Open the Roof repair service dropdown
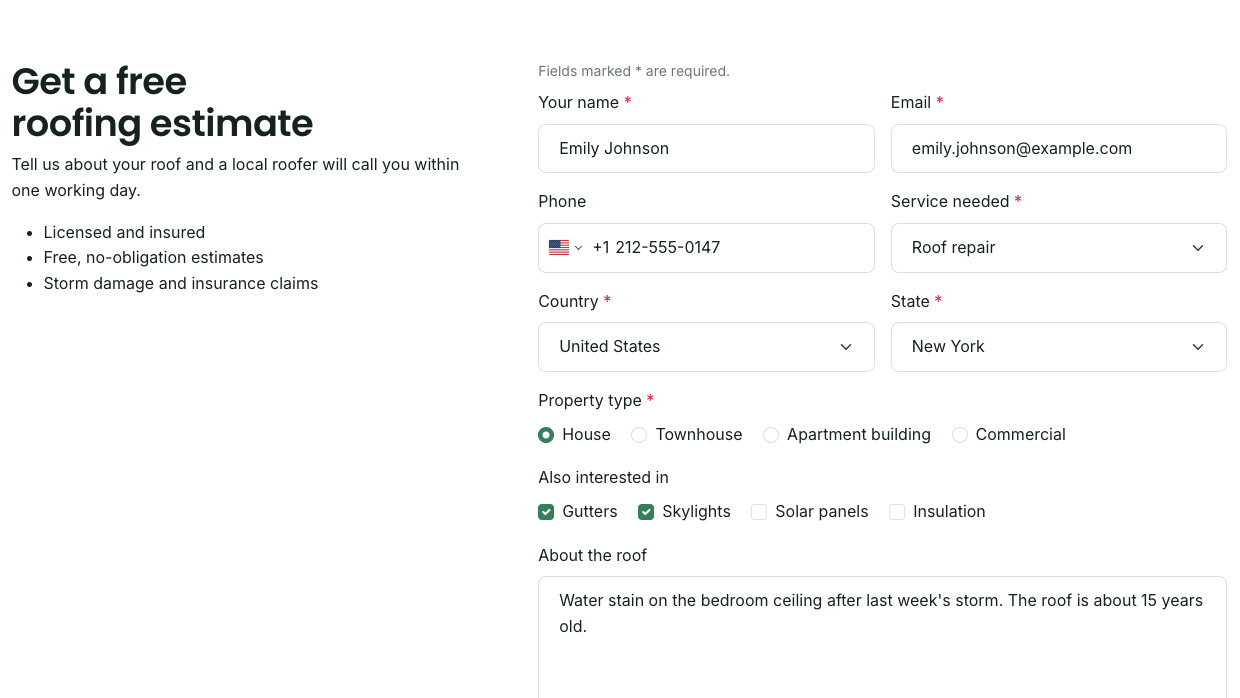The image size is (1240, 698). (1058, 248)
